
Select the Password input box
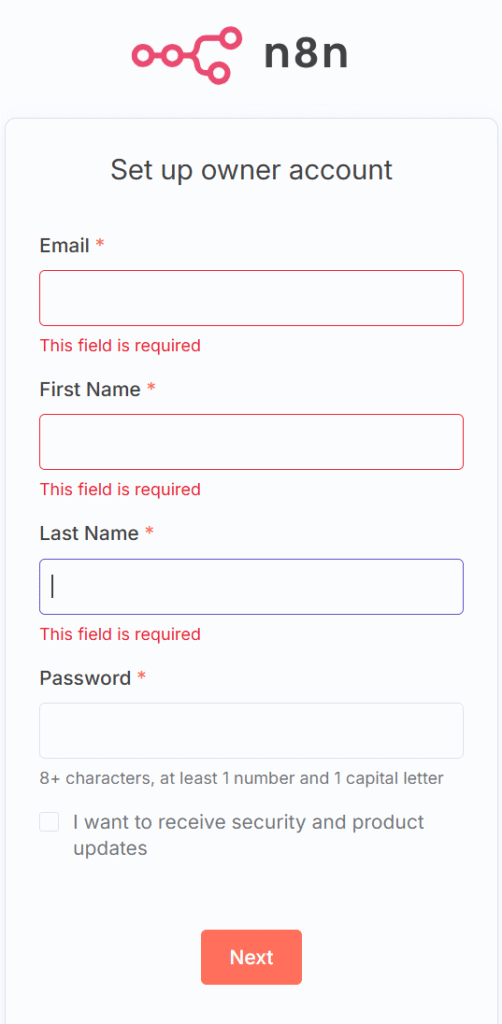[251, 731]
